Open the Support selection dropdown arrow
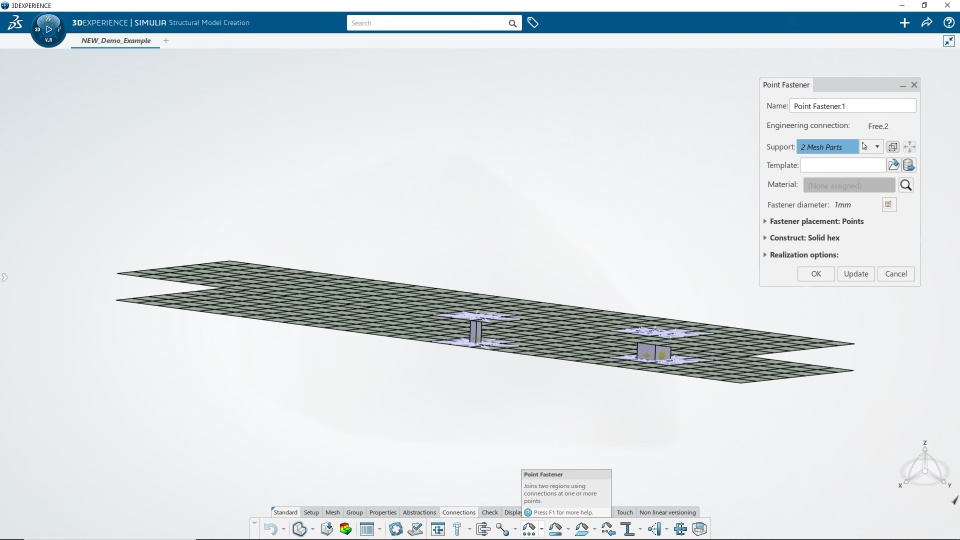This screenshot has width=960, height=540. click(x=877, y=146)
